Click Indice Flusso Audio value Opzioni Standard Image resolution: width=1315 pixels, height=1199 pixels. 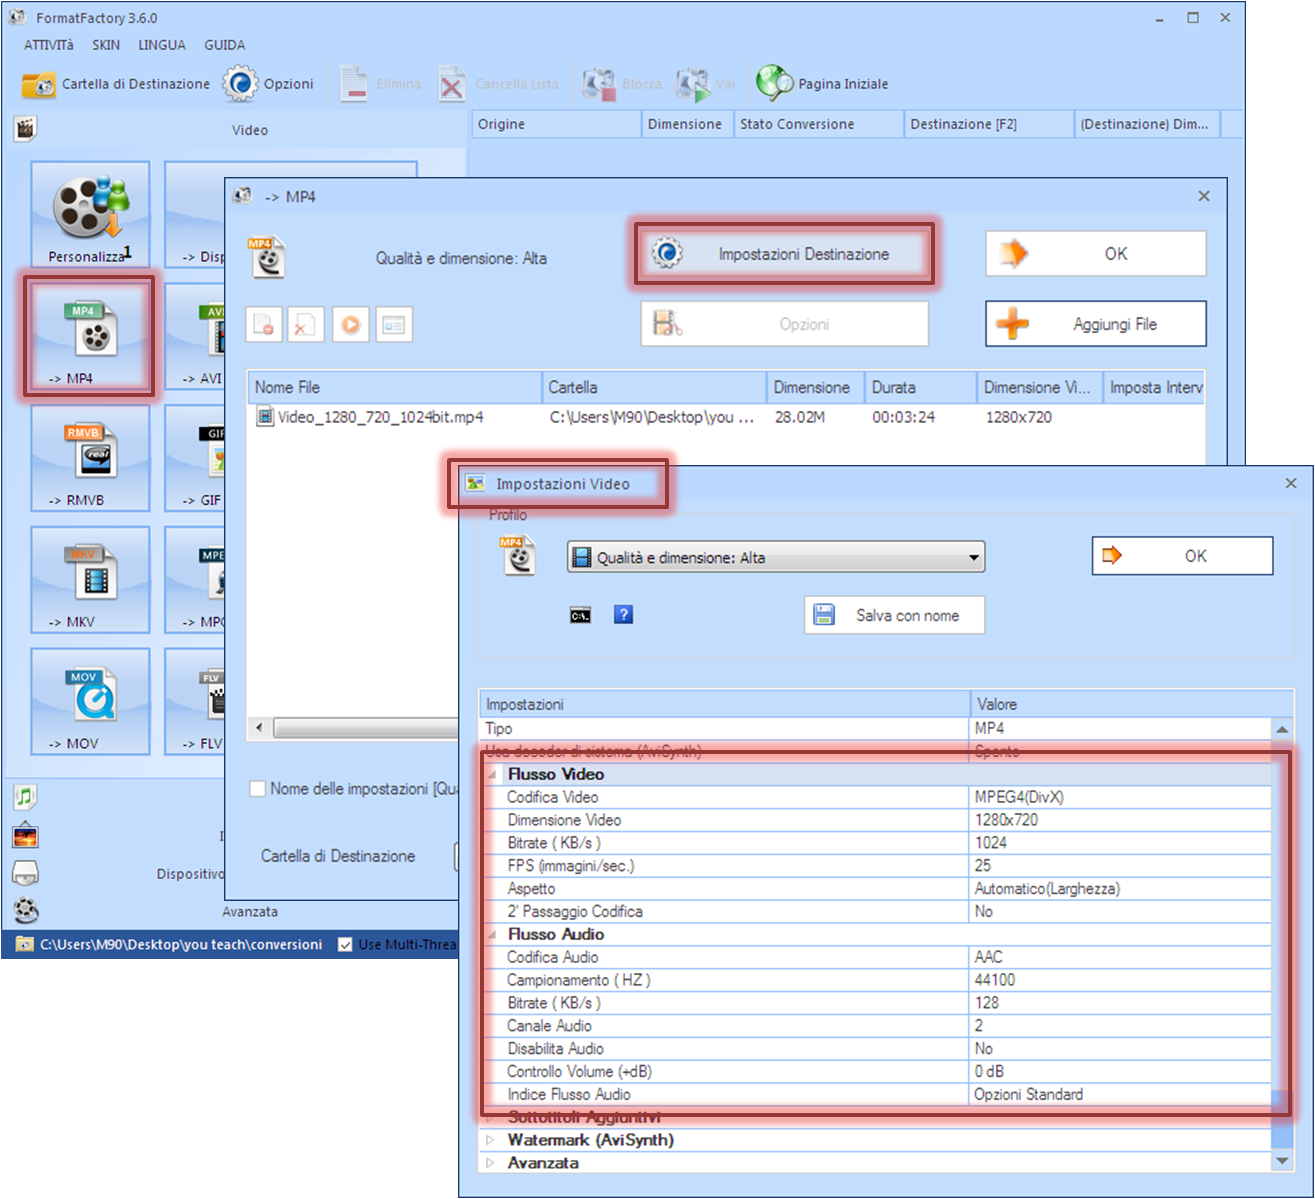(1028, 1094)
